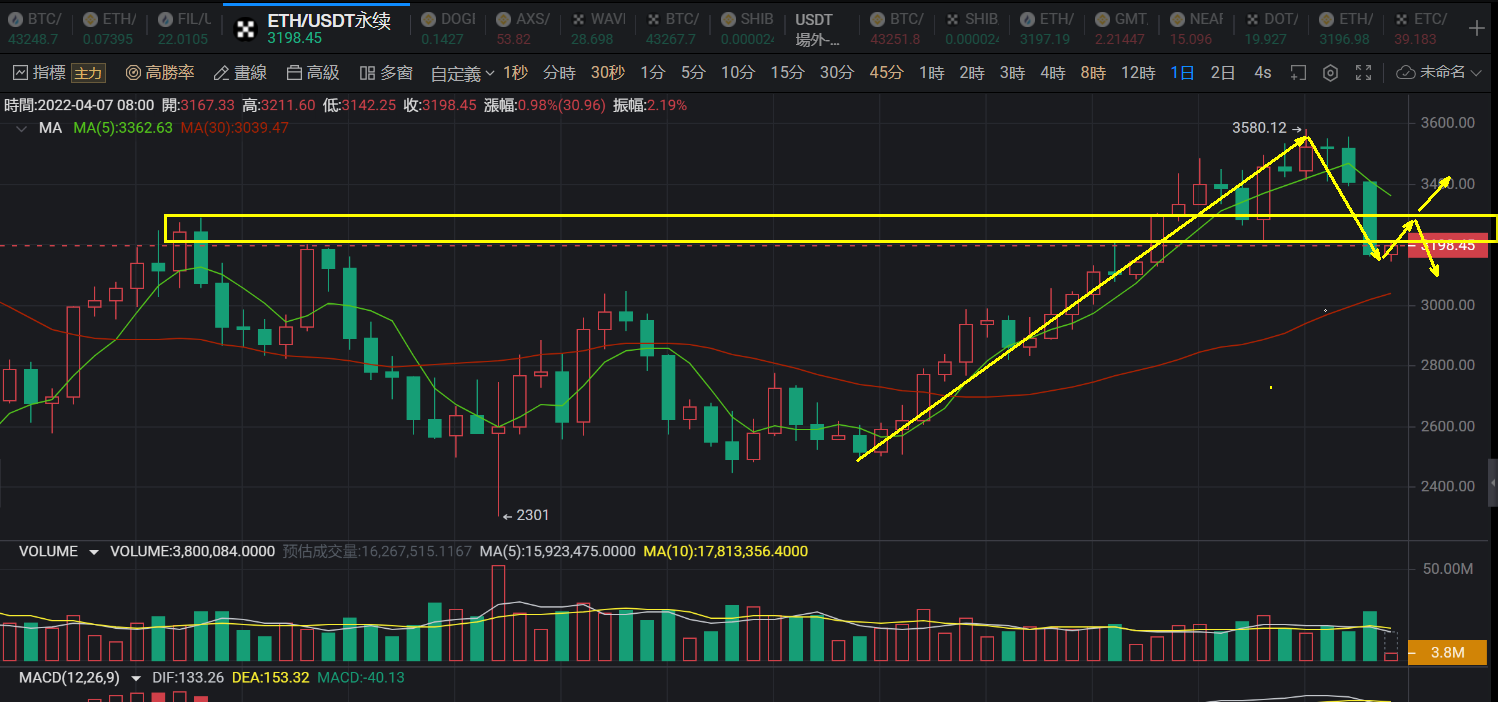Select the 2日 timeframe button
Viewport: 1498px width, 702px height.
(1222, 73)
